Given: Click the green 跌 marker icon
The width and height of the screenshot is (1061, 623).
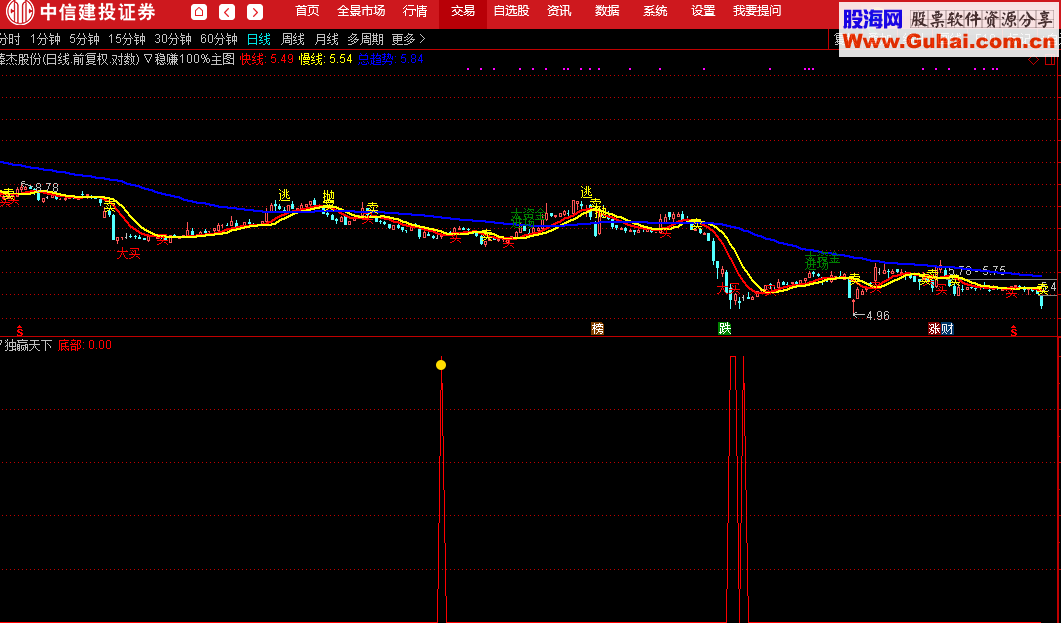Looking at the screenshot, I should pyautogui.click(x=725, y=329).
